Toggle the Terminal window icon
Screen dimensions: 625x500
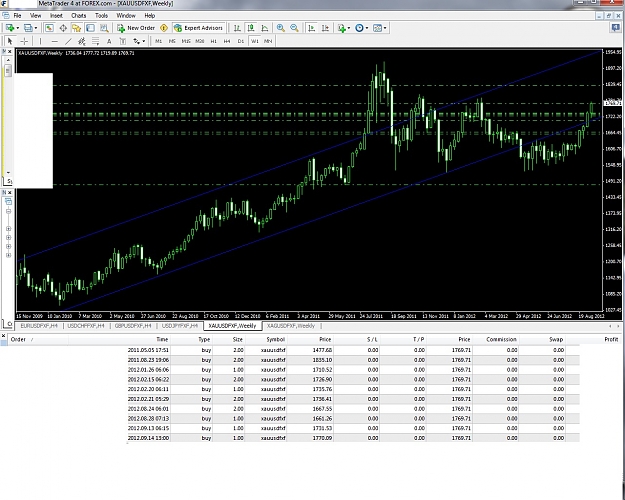click(x=90, y=28)
